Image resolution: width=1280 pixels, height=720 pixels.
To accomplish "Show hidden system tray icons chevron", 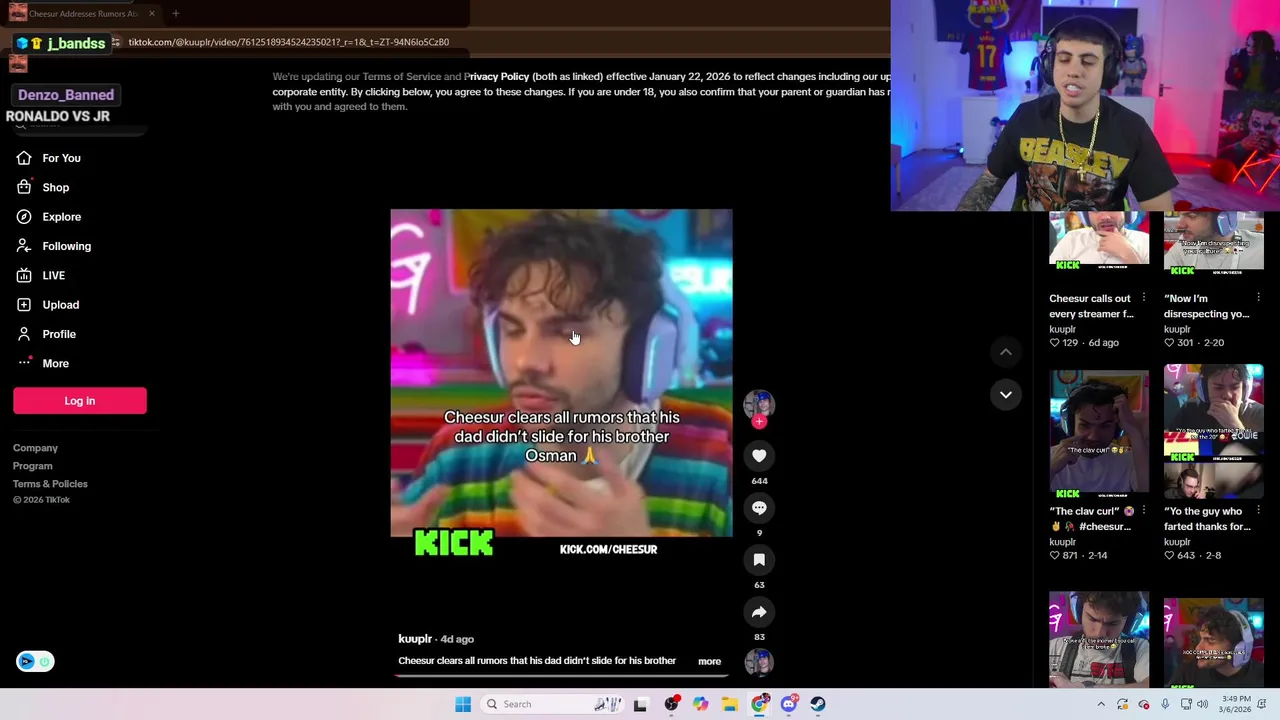I will point(1101,704).
